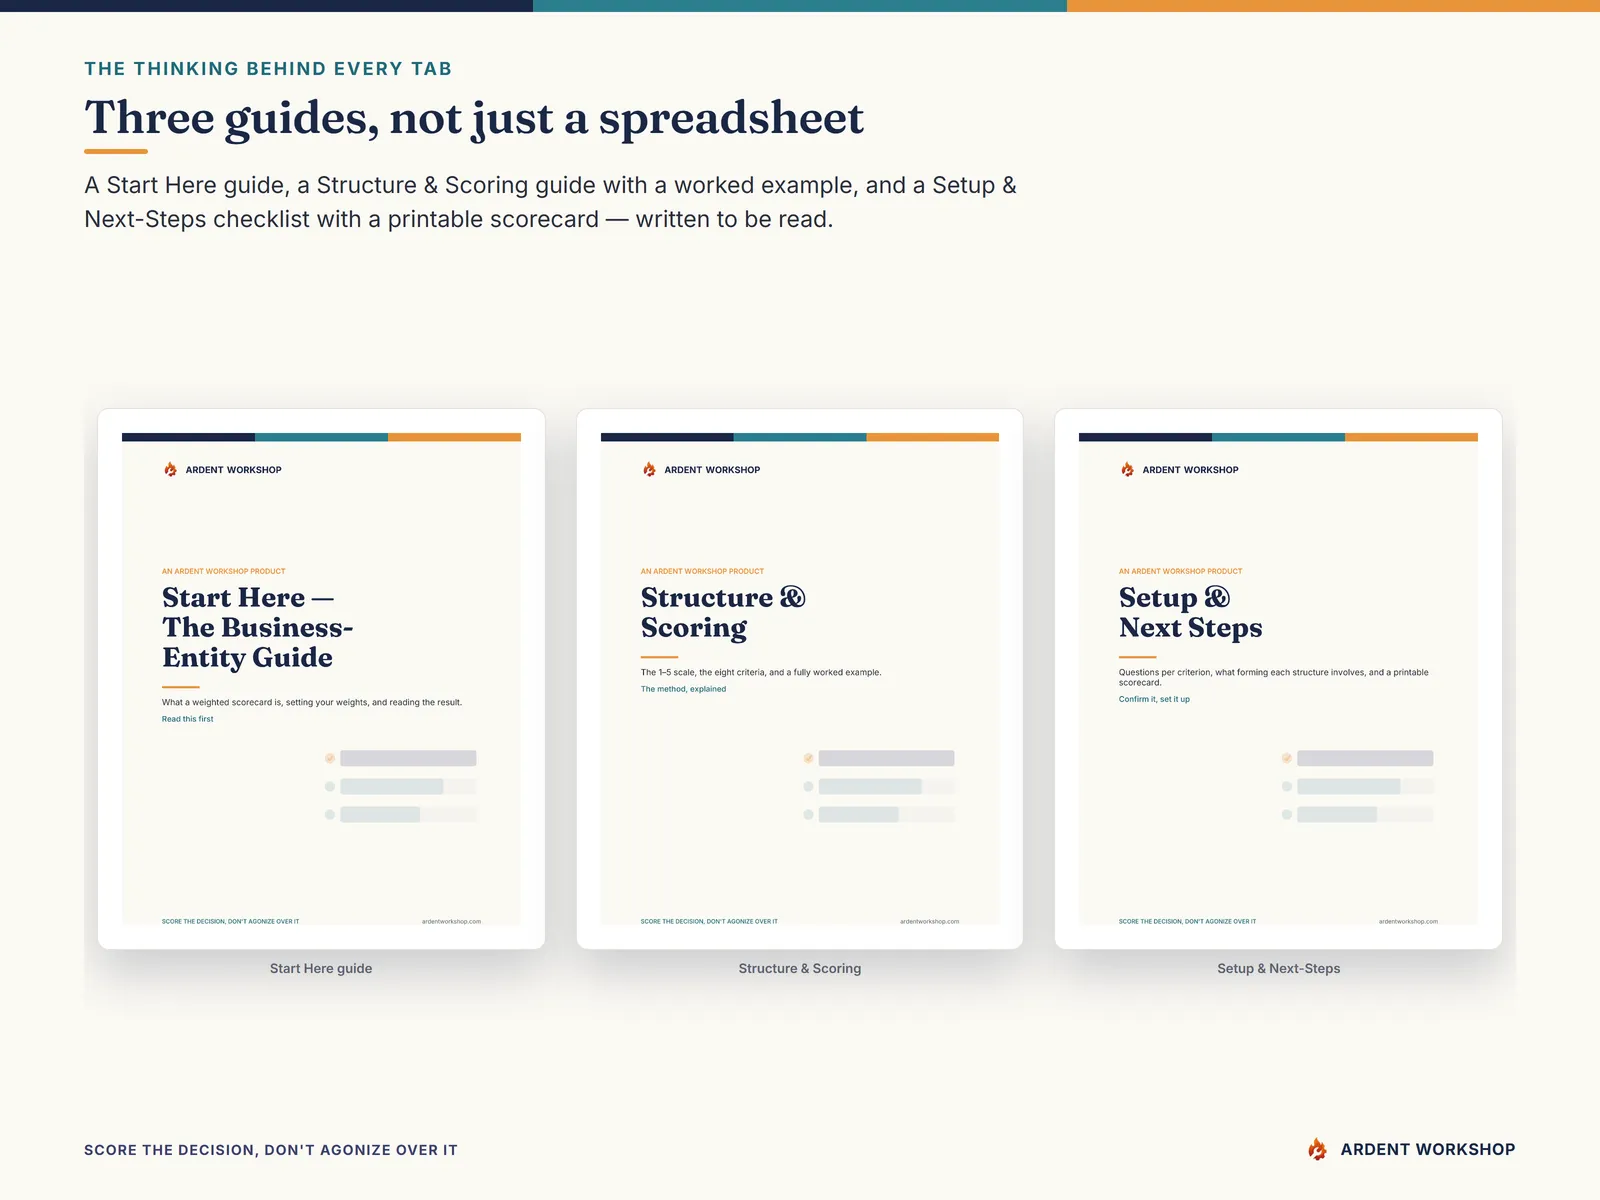Open the Setup & Next Steps guide cover

coord(1278,679)
